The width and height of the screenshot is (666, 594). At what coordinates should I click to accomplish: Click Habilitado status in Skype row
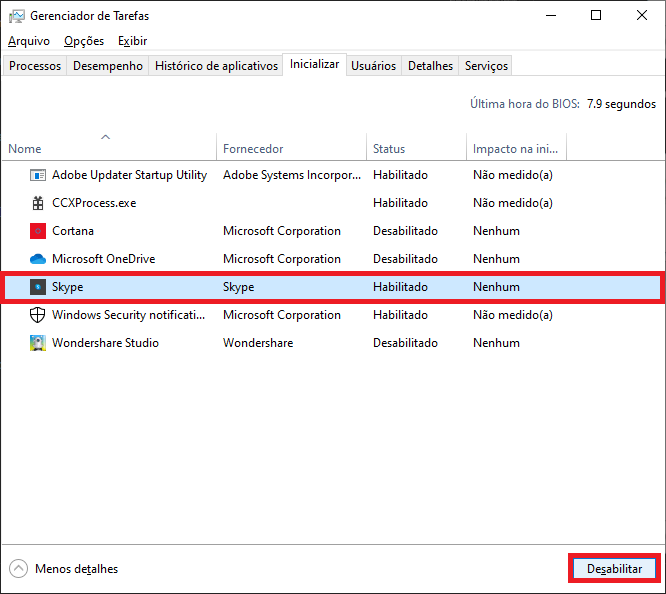tap(401, 287)
